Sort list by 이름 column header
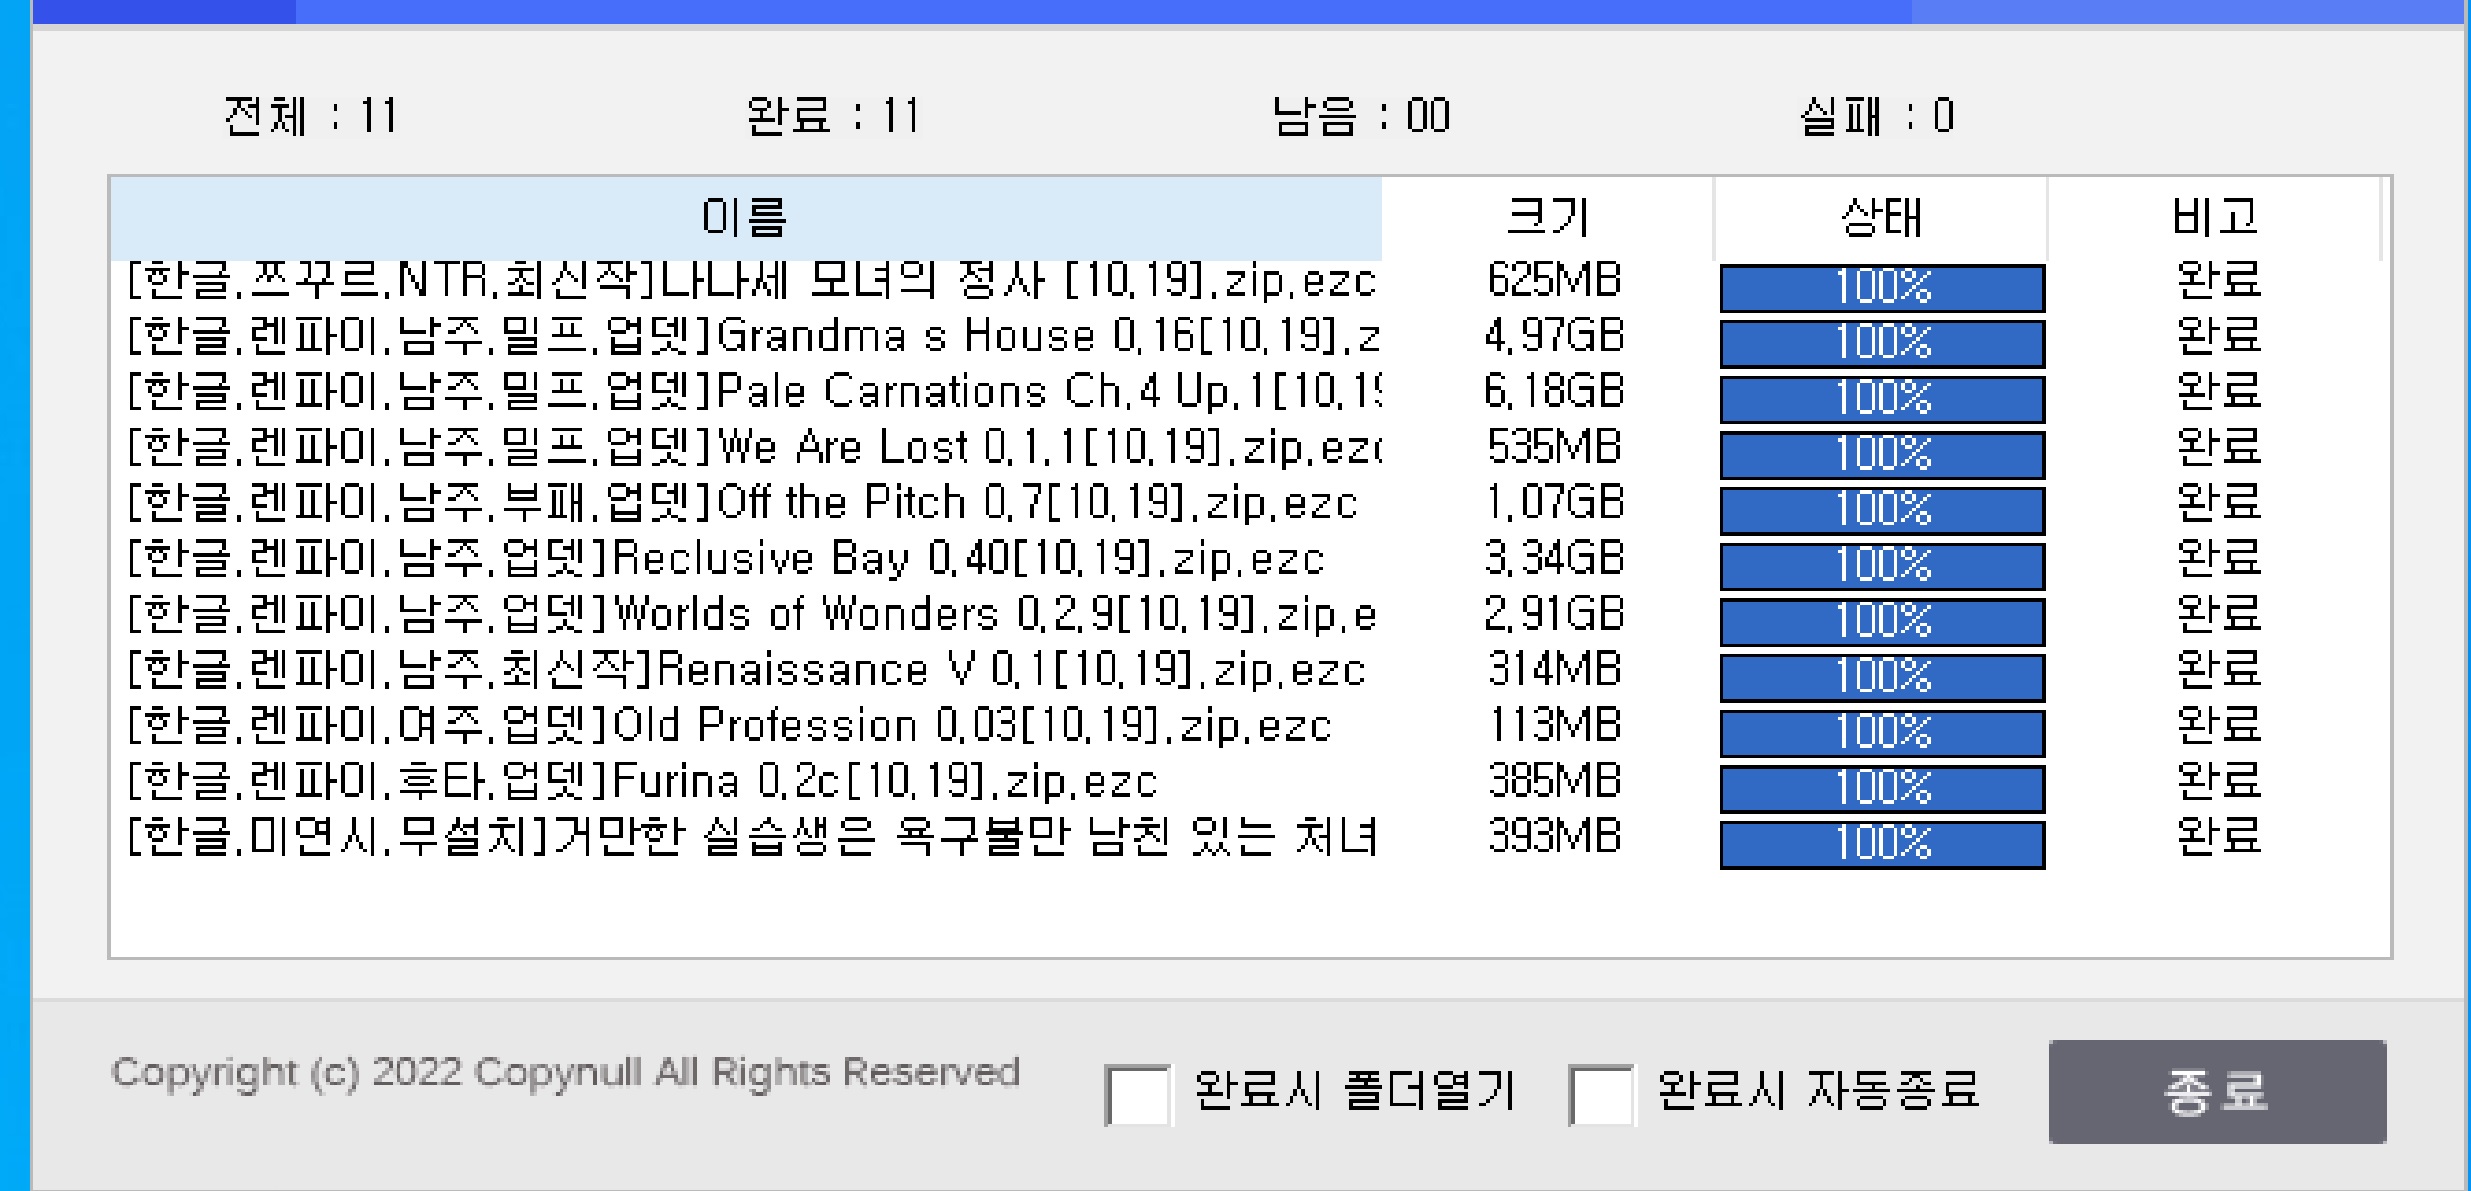Screen dimensions: 2471x1191 [x=745, y=217]
